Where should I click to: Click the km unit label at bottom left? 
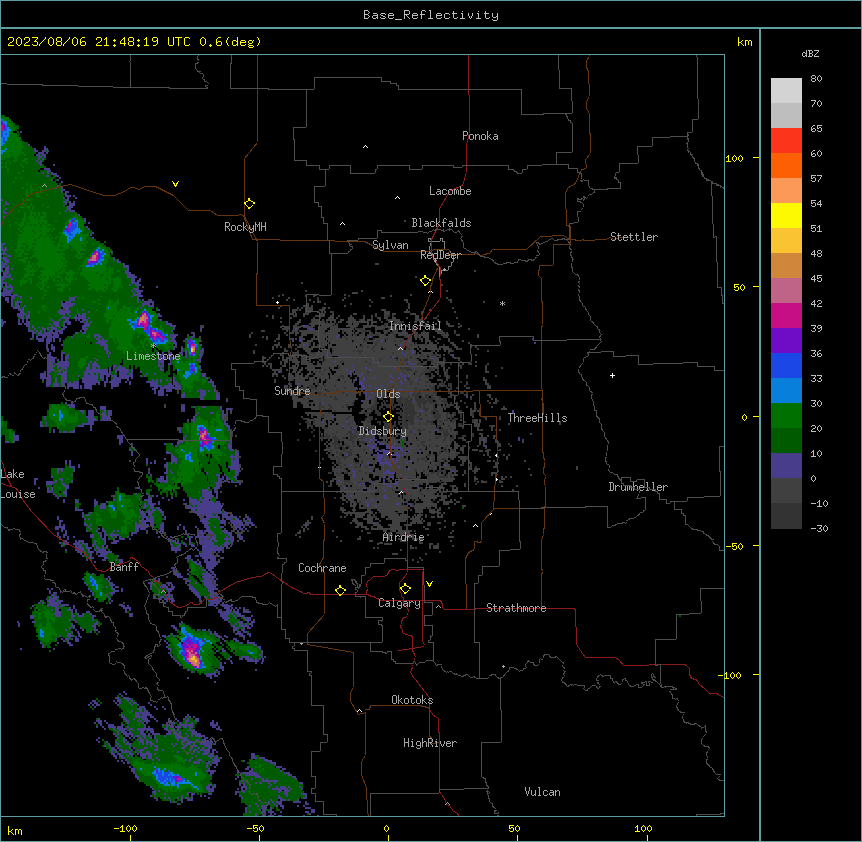point(15,830)
